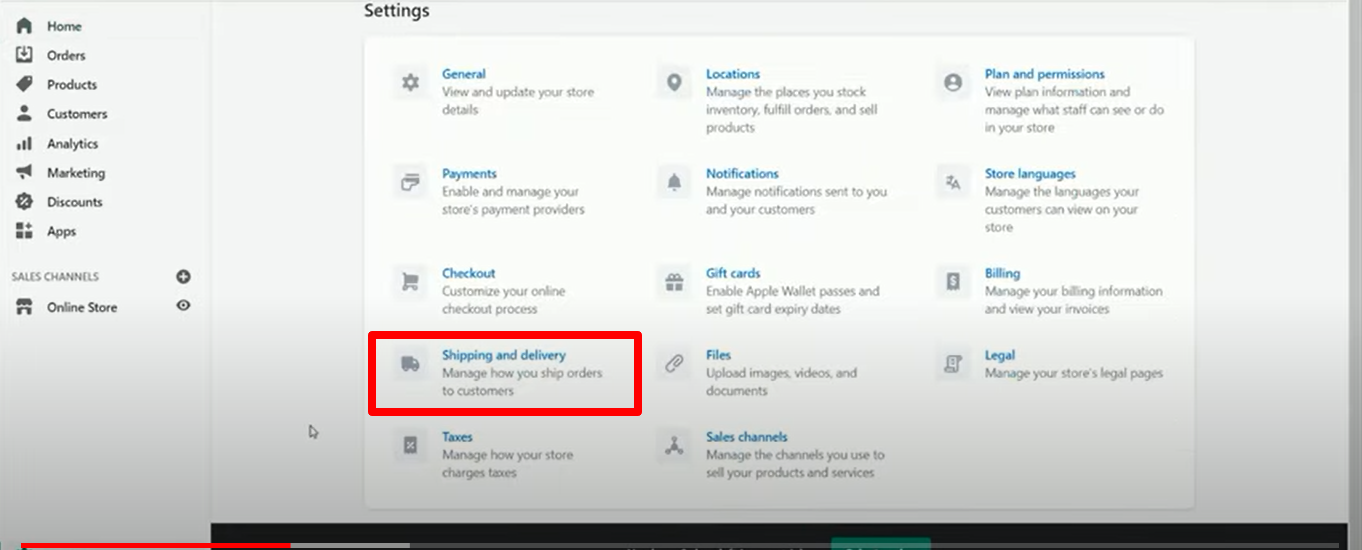
Task: Click text "Manage how you ship orders"
Action: 522,373
